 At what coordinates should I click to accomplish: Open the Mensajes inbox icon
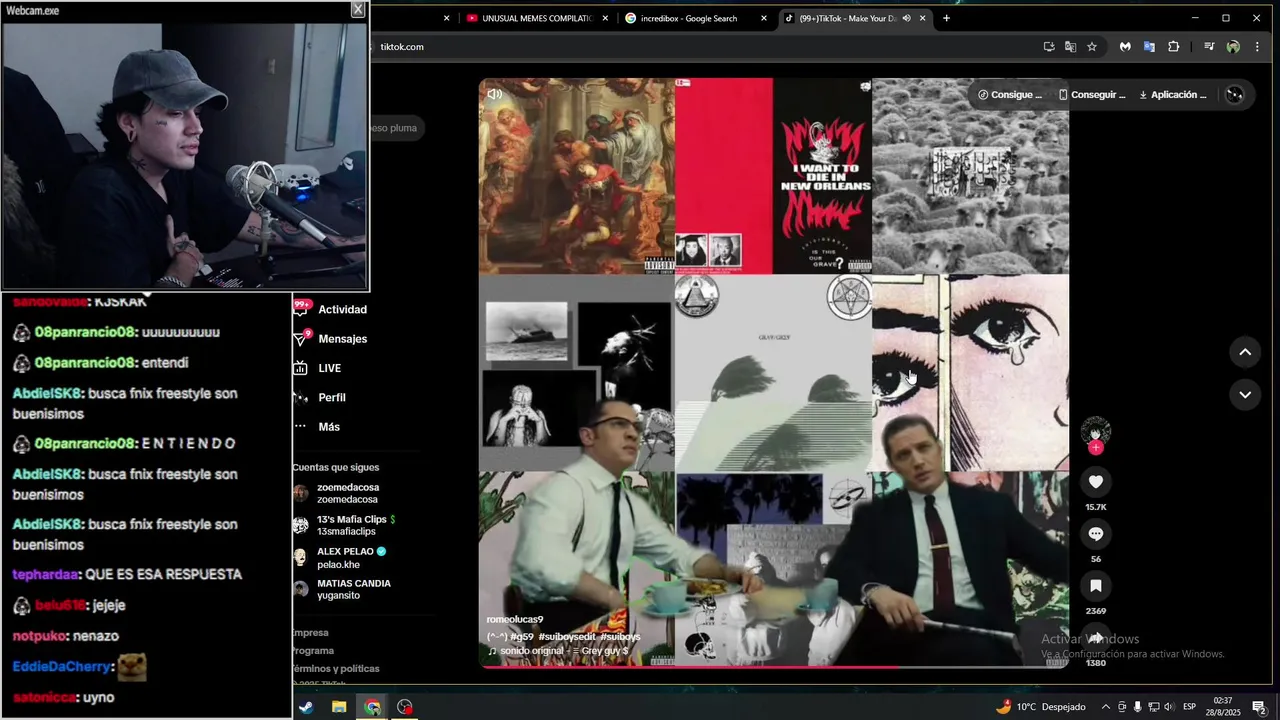300,339
